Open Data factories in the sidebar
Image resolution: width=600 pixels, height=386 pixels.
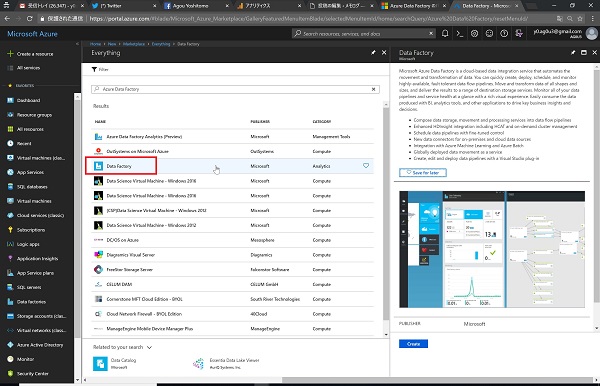click(31, 302)
